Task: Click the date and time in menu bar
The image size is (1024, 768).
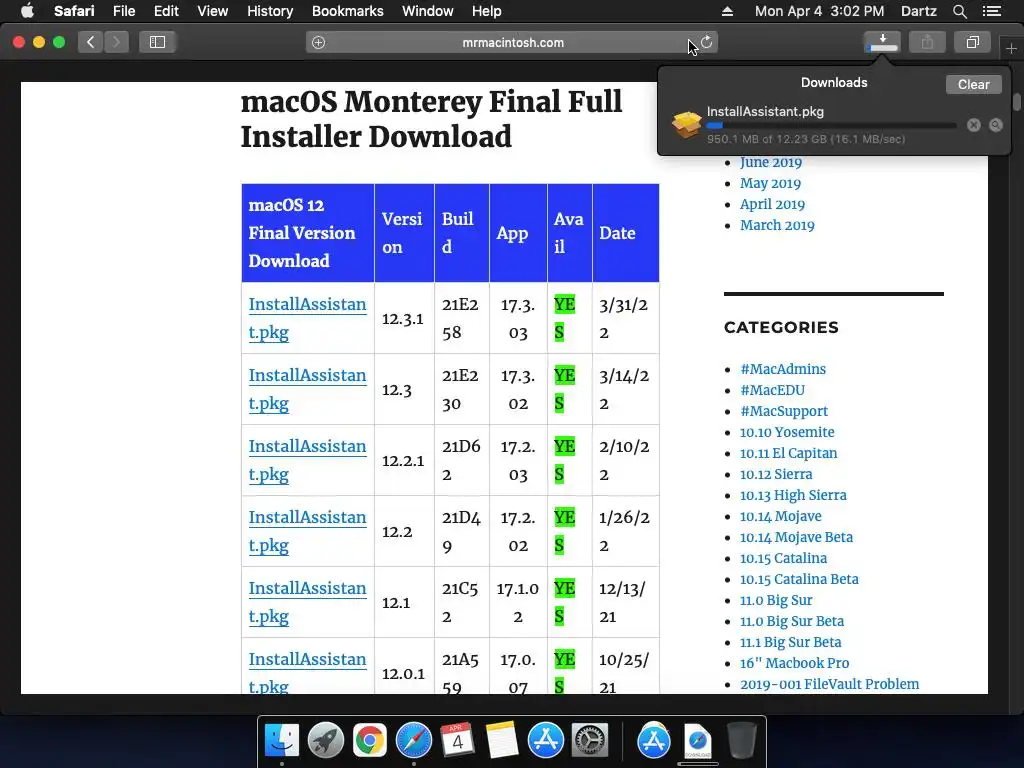Action: tap(820, 11)
